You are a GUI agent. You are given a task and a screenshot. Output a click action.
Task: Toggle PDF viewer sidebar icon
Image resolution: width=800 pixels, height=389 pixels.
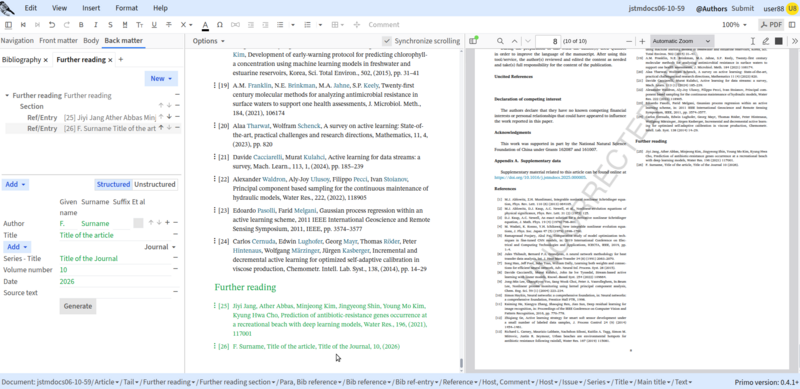point(473,41)
